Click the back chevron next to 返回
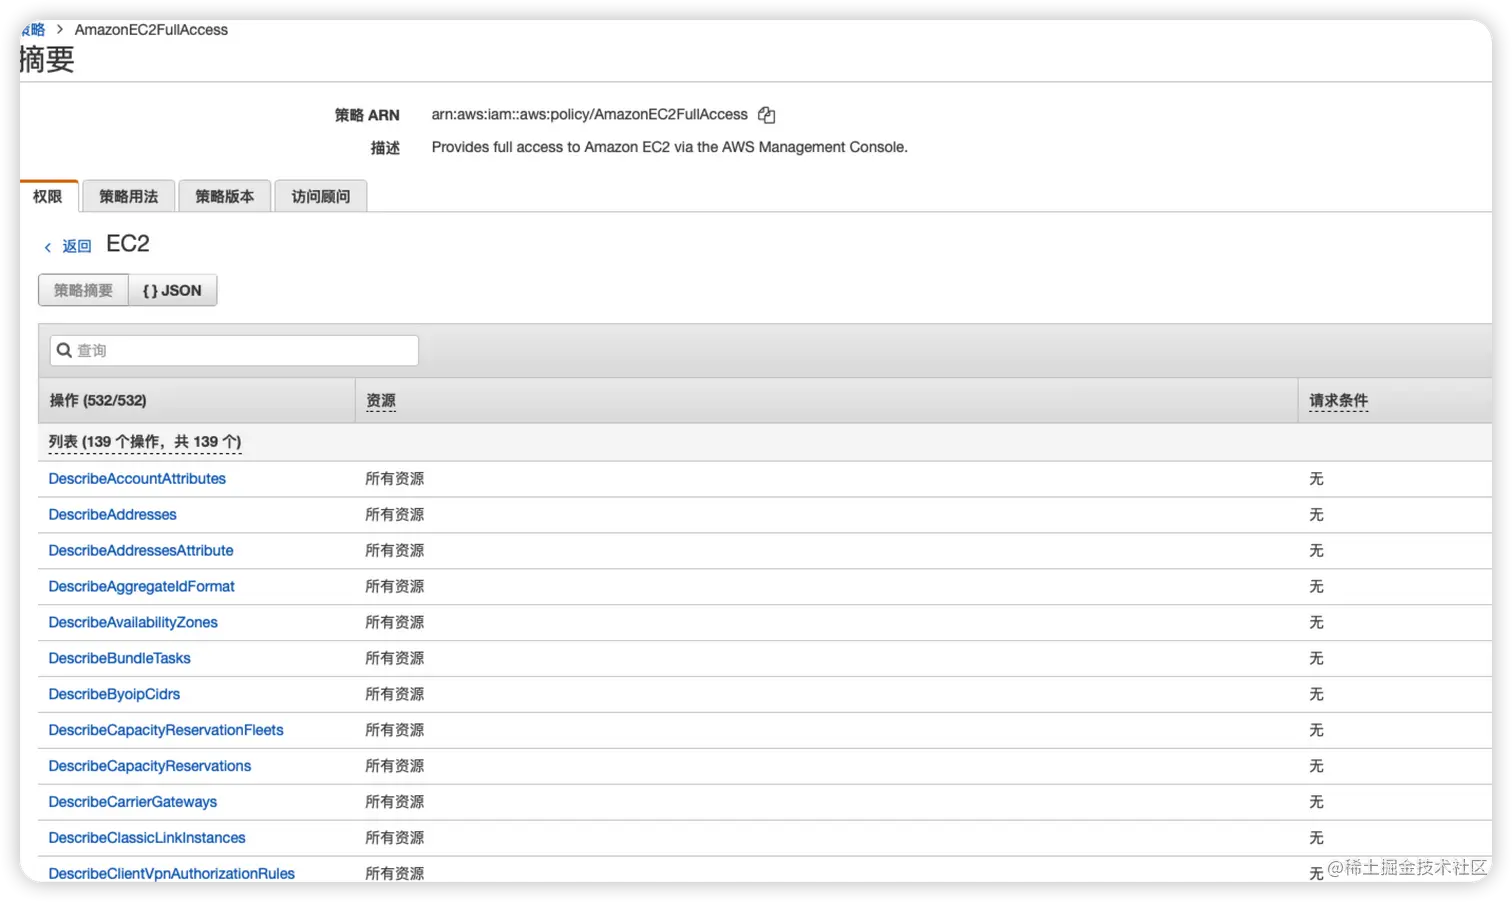Image resolution: width=1512 pixels, height=902 pixels. [x=47, y=247]
